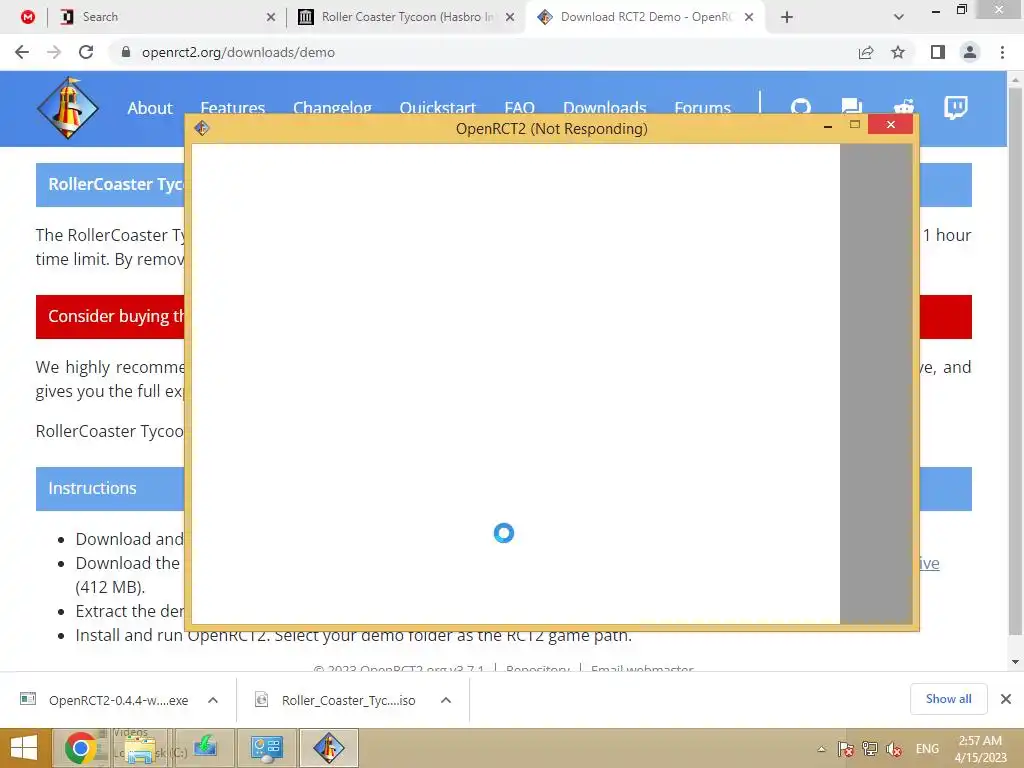The image size is (1024, 768).
Task: Close the Not Responding OpenRCT2 window
Action: click(890, 124)
